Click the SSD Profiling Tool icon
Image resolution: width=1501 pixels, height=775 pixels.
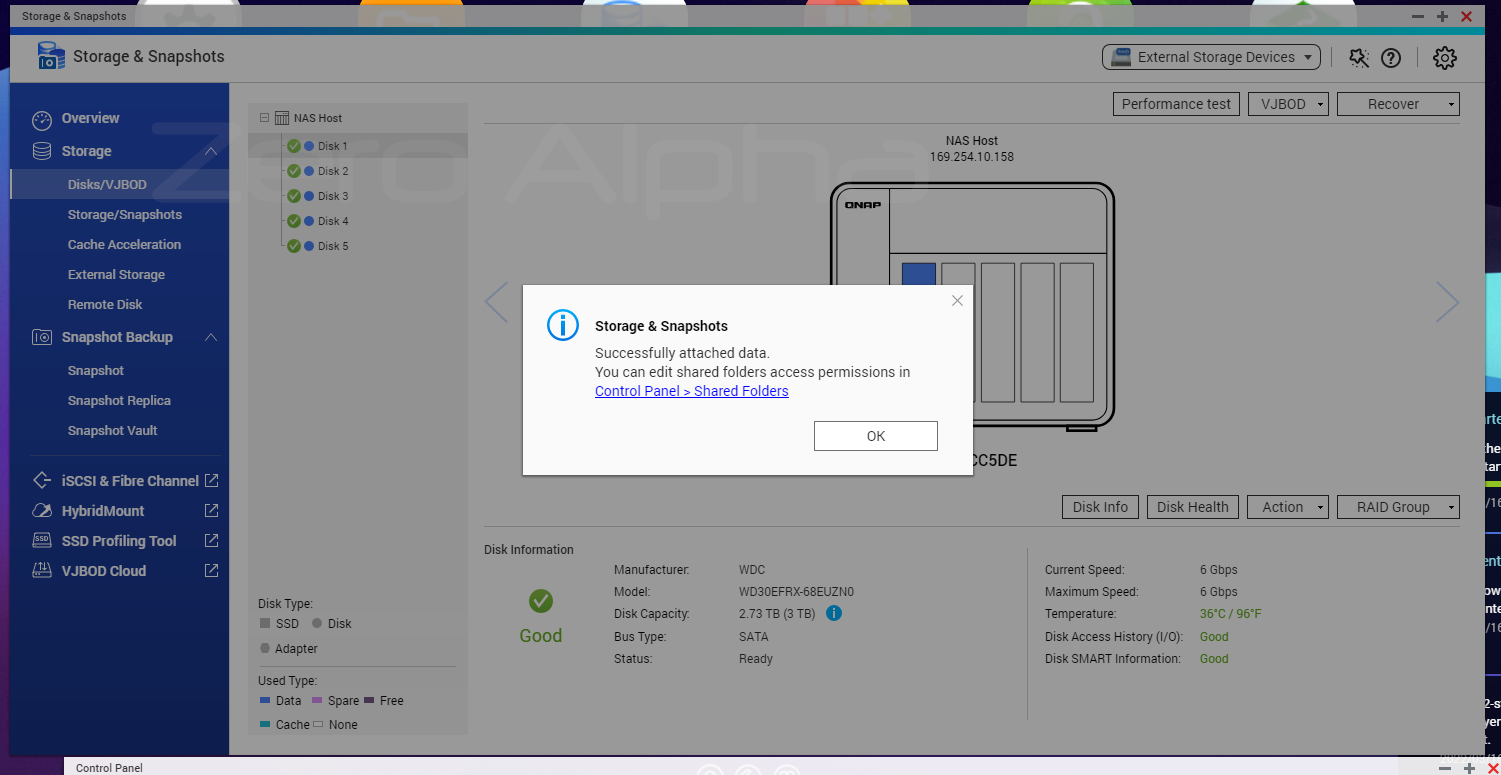(40, 540)
